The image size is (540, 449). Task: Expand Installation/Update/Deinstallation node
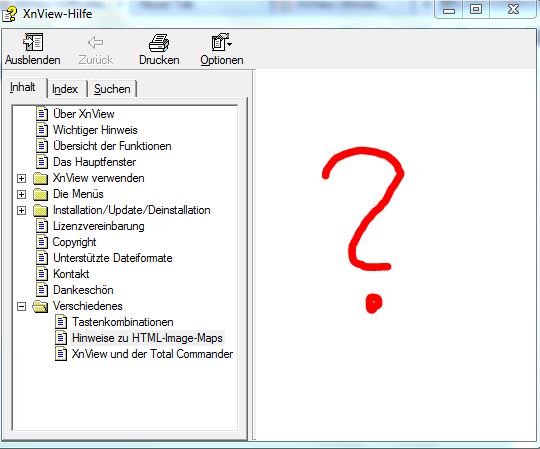(x=21, y=210)
